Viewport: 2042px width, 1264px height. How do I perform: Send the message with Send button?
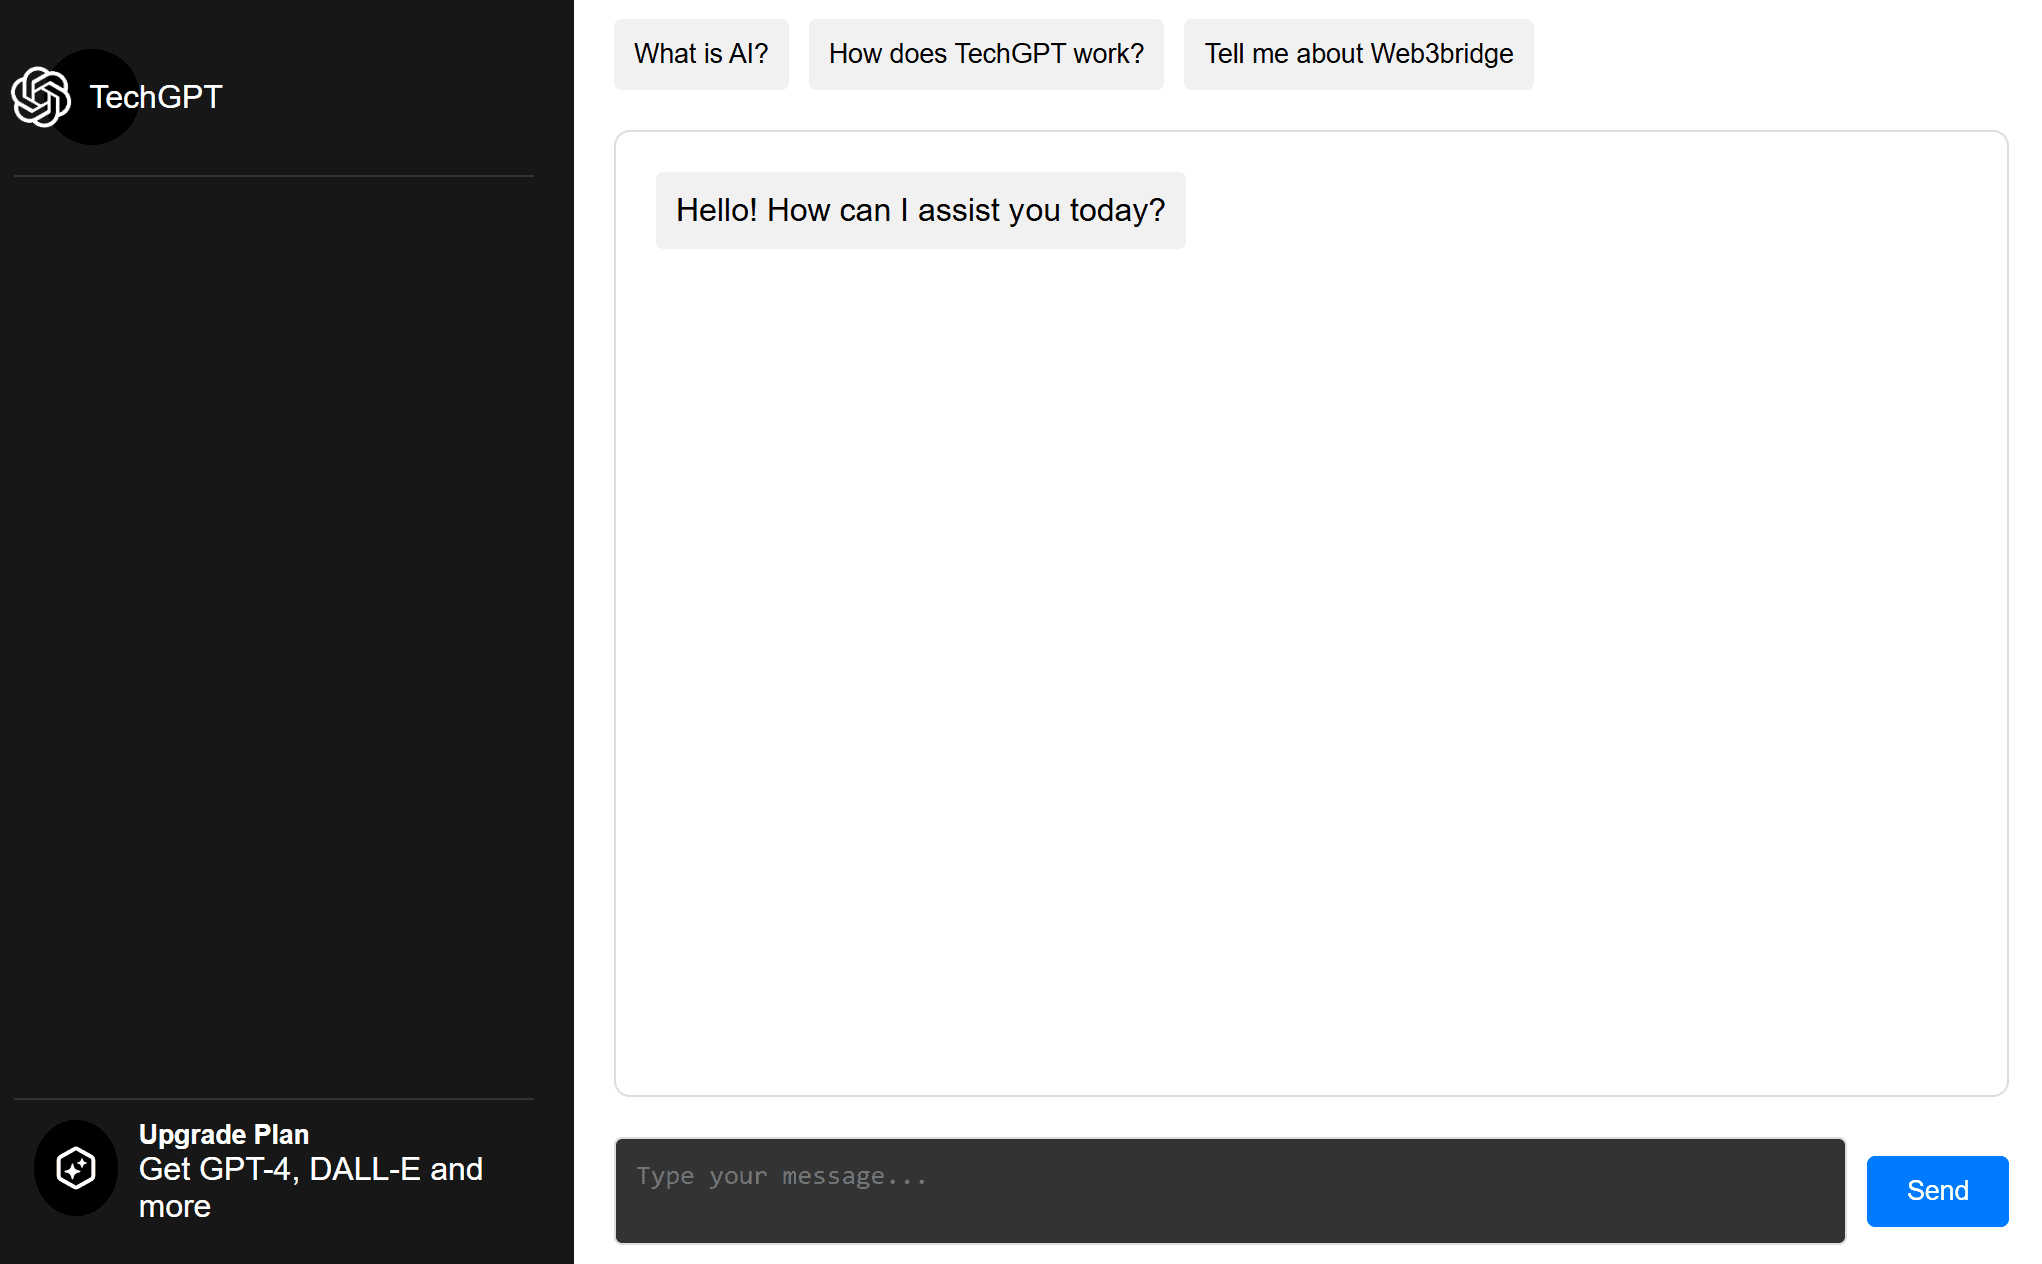pyautogui.click(x=1937, y=1191)
